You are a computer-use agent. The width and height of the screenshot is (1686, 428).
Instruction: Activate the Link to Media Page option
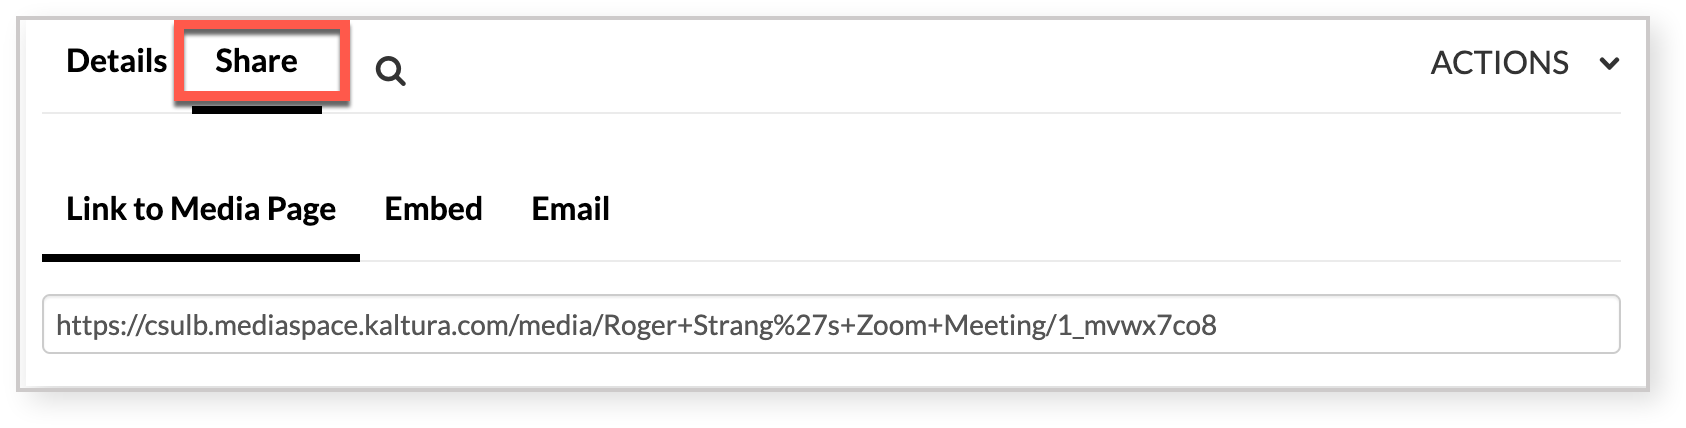click(x=200, y=208)
